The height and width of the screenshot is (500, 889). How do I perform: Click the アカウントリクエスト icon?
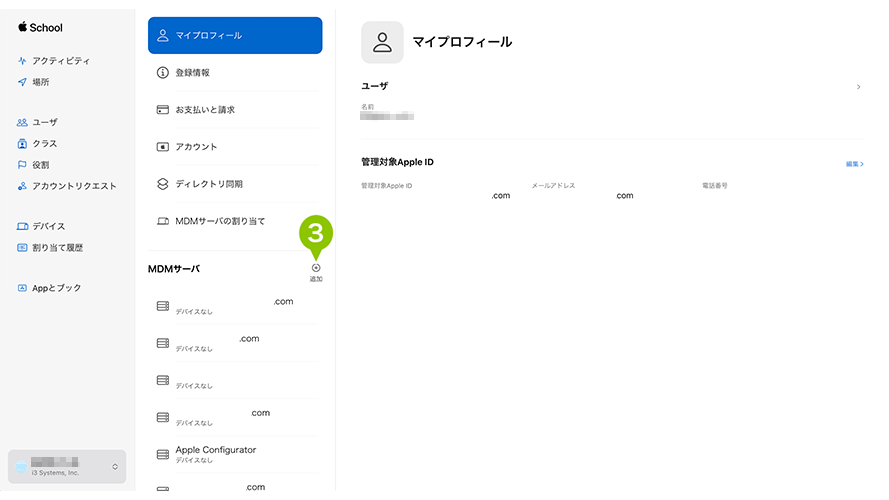[x=22, y=186]
